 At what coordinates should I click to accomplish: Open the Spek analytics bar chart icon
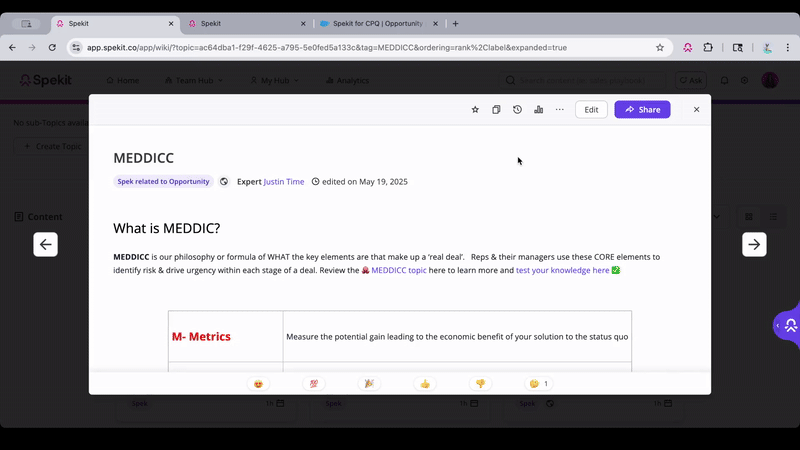538,110
